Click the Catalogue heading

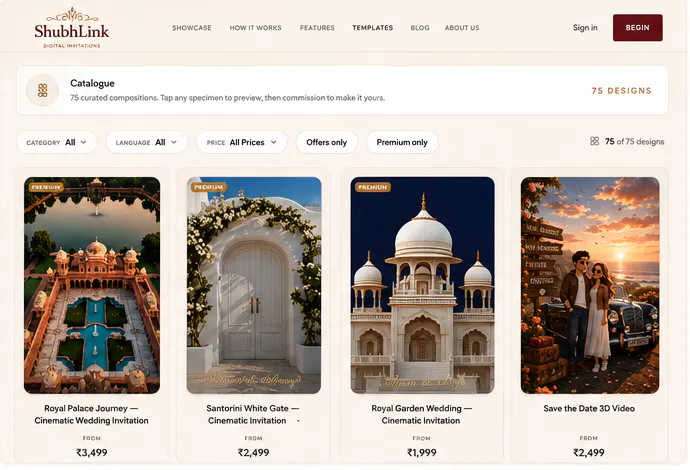click(x=92, y=83)
